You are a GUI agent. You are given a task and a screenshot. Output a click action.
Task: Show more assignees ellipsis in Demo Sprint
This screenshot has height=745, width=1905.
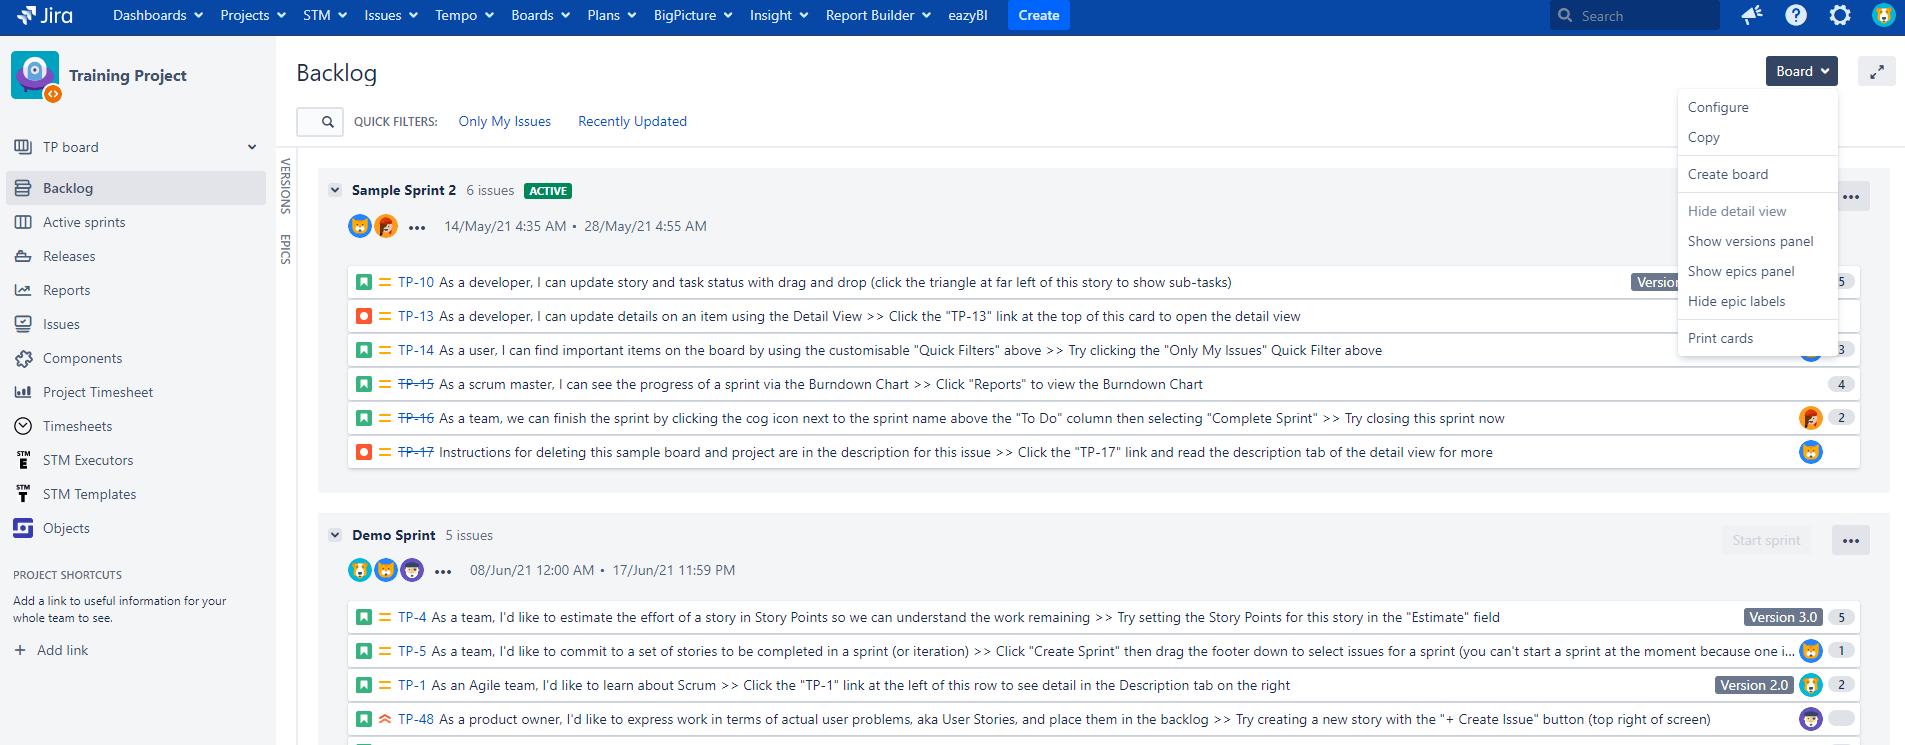pos(443,571)
